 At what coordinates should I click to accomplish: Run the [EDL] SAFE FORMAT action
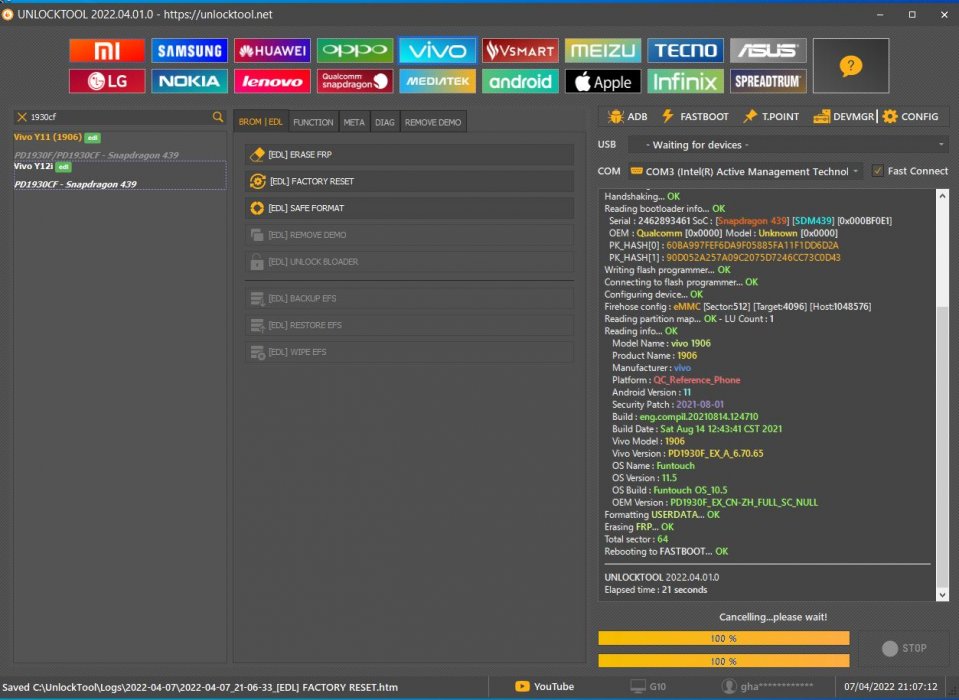pos(409,208)
